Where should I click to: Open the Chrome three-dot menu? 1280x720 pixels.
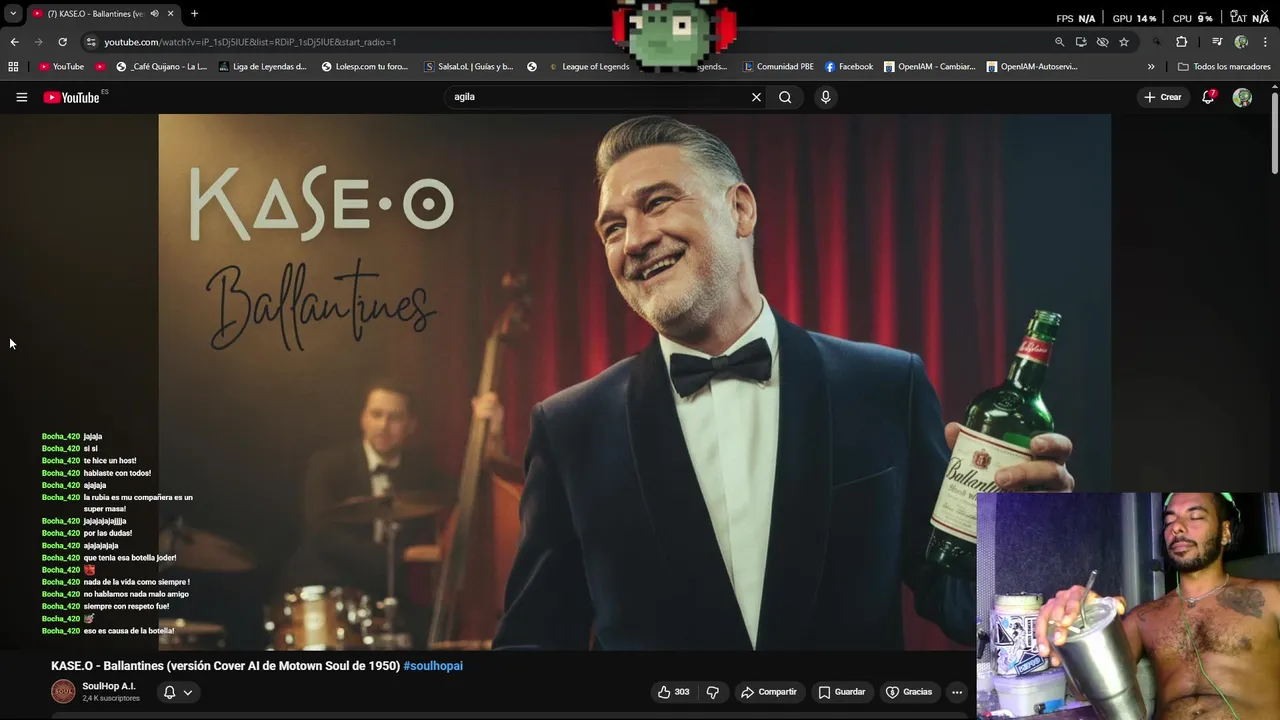(x=1266, y=42)
